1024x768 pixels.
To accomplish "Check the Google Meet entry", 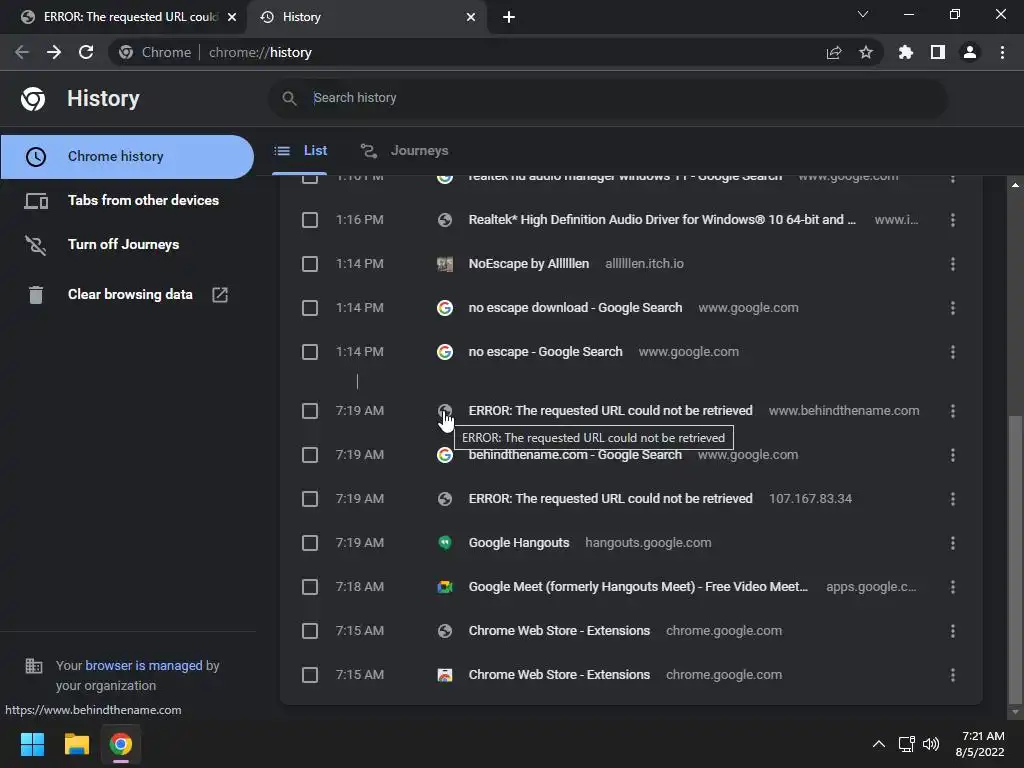I will pos(310,587).
